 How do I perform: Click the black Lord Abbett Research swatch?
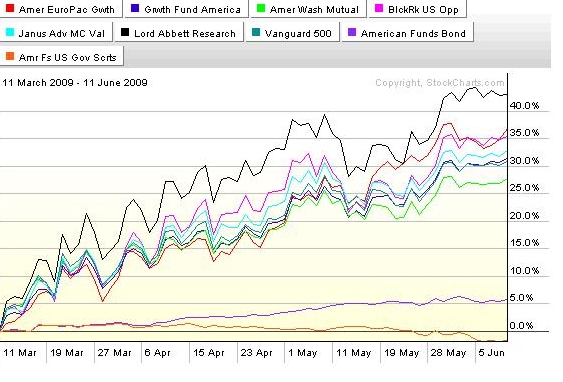[125, 32]
